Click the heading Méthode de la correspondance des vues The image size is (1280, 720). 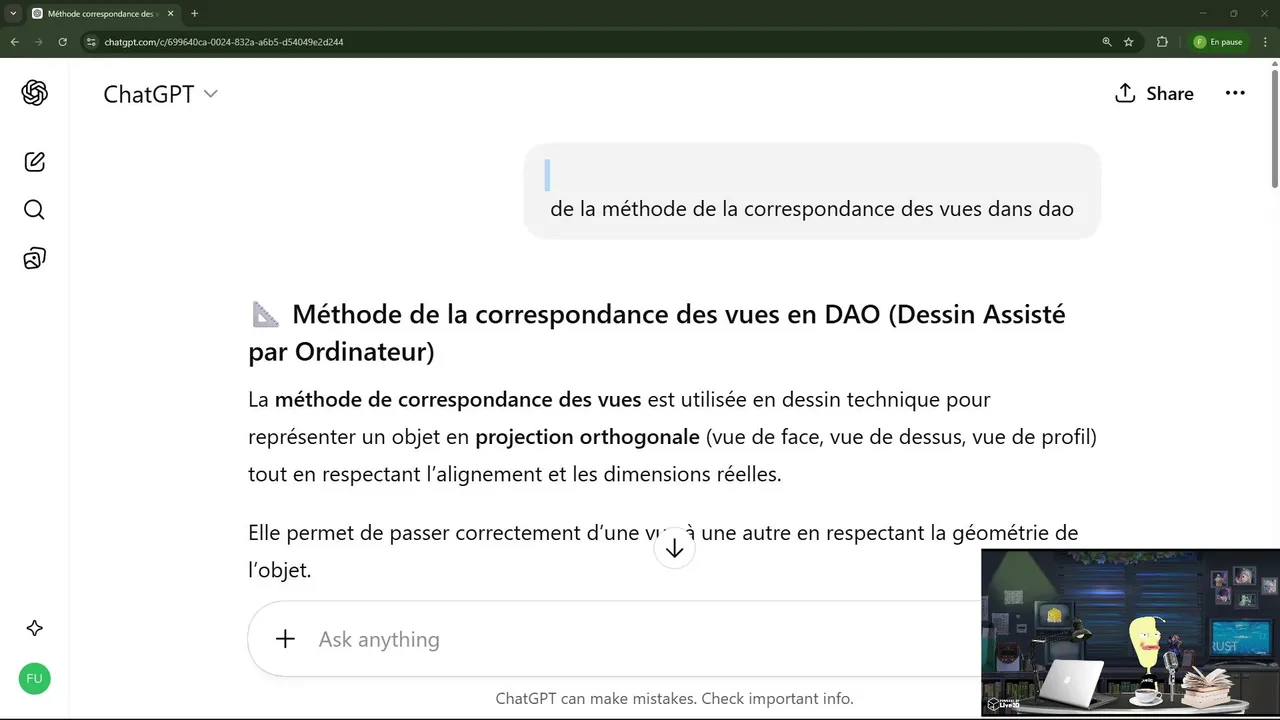tap(657, 333)
